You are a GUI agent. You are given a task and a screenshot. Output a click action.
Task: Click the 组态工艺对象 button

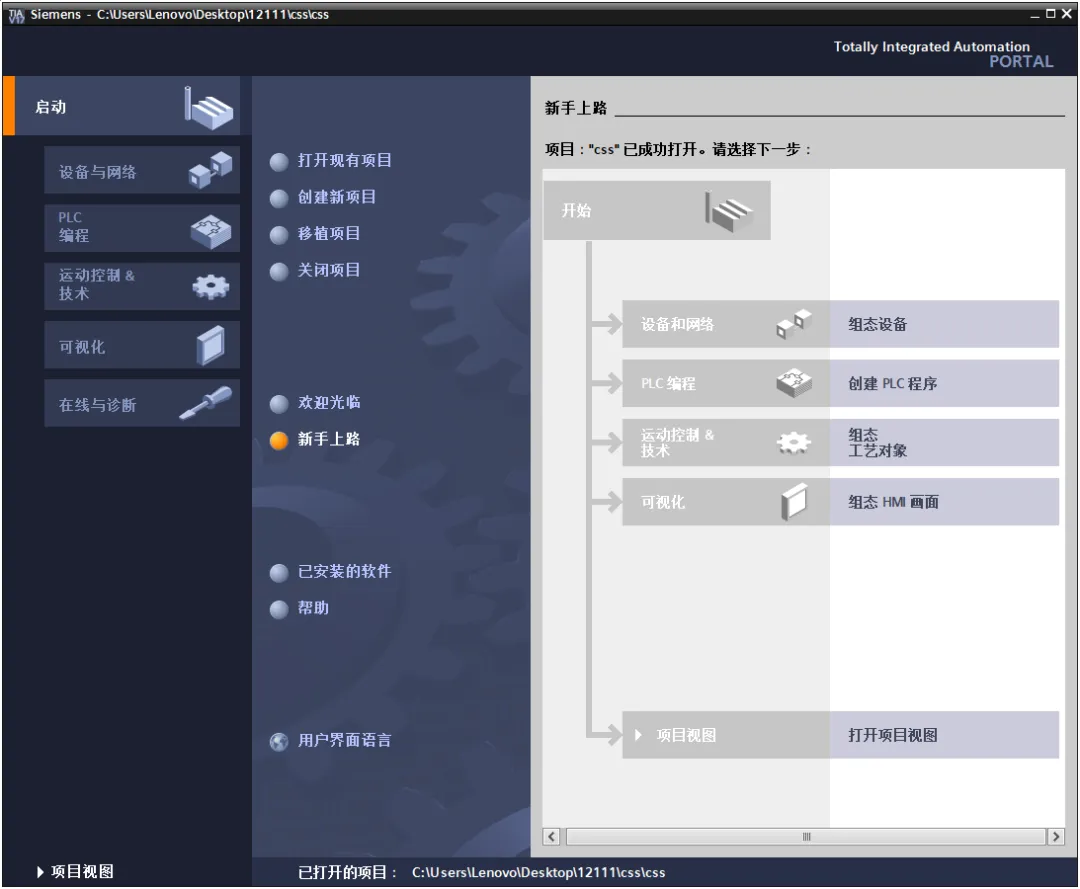(944, 442)
